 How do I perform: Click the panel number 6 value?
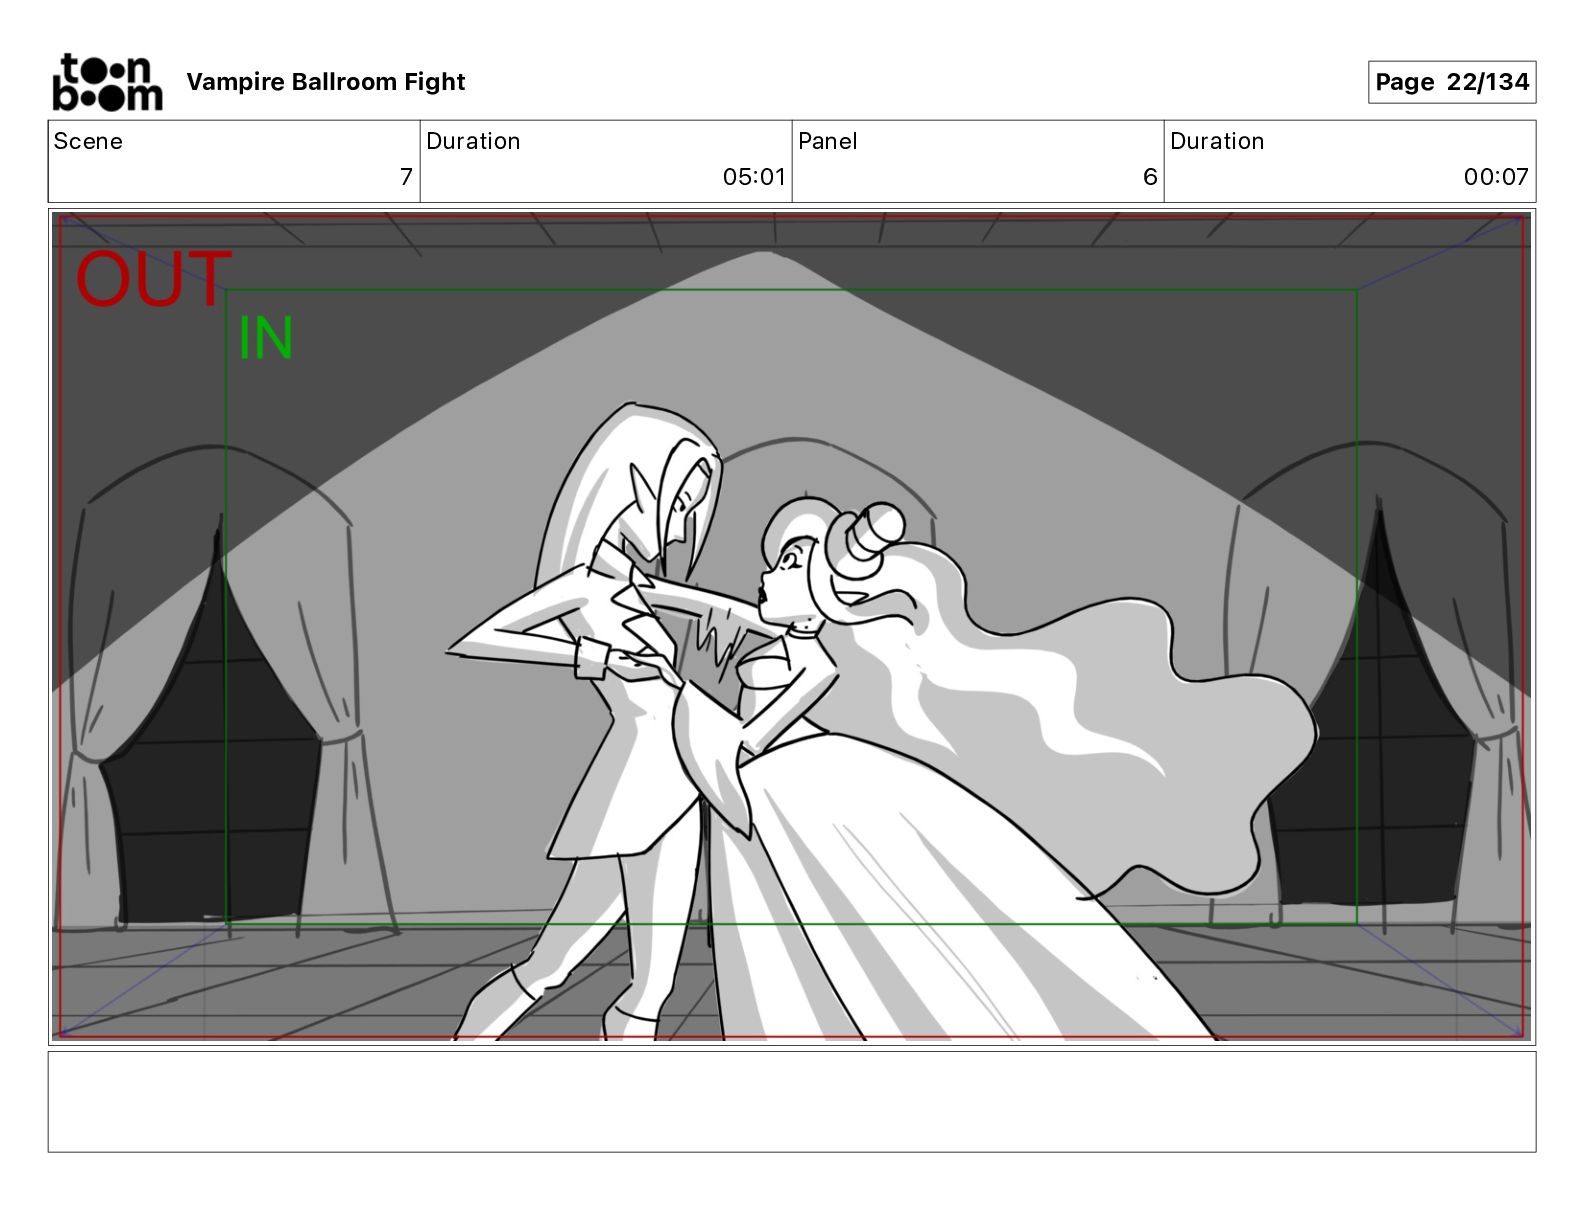pos(1150,177)
